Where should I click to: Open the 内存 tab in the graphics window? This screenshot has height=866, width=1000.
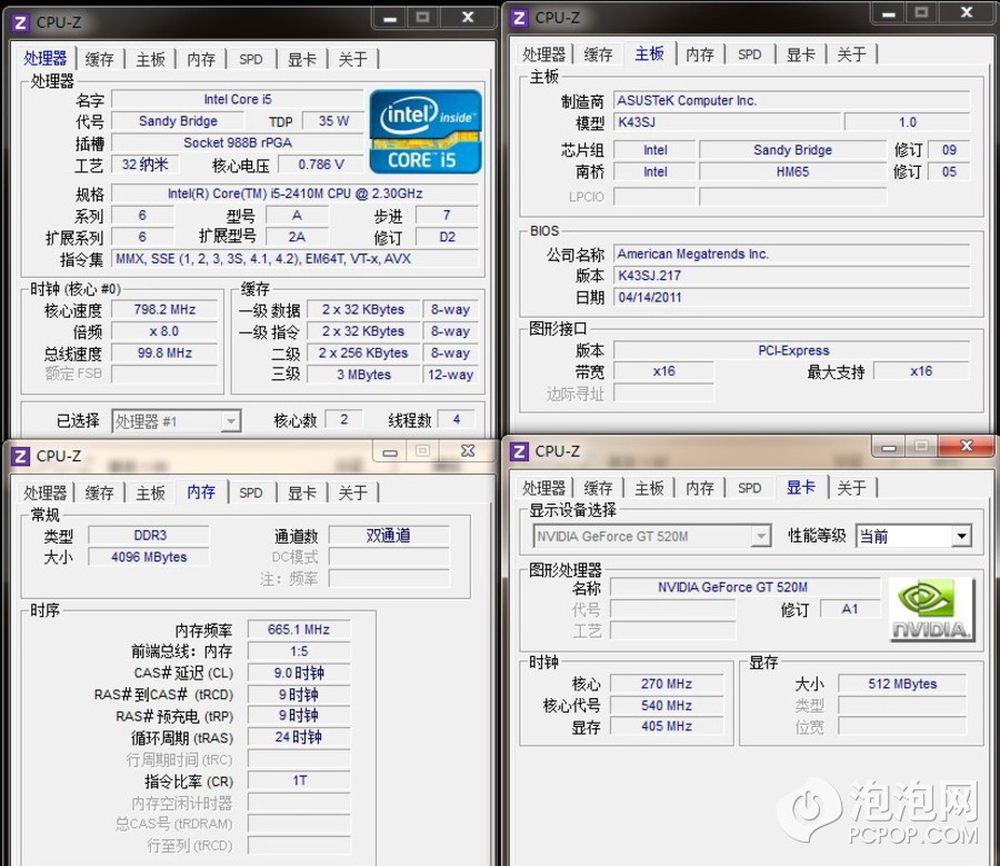tap(700, 488)
